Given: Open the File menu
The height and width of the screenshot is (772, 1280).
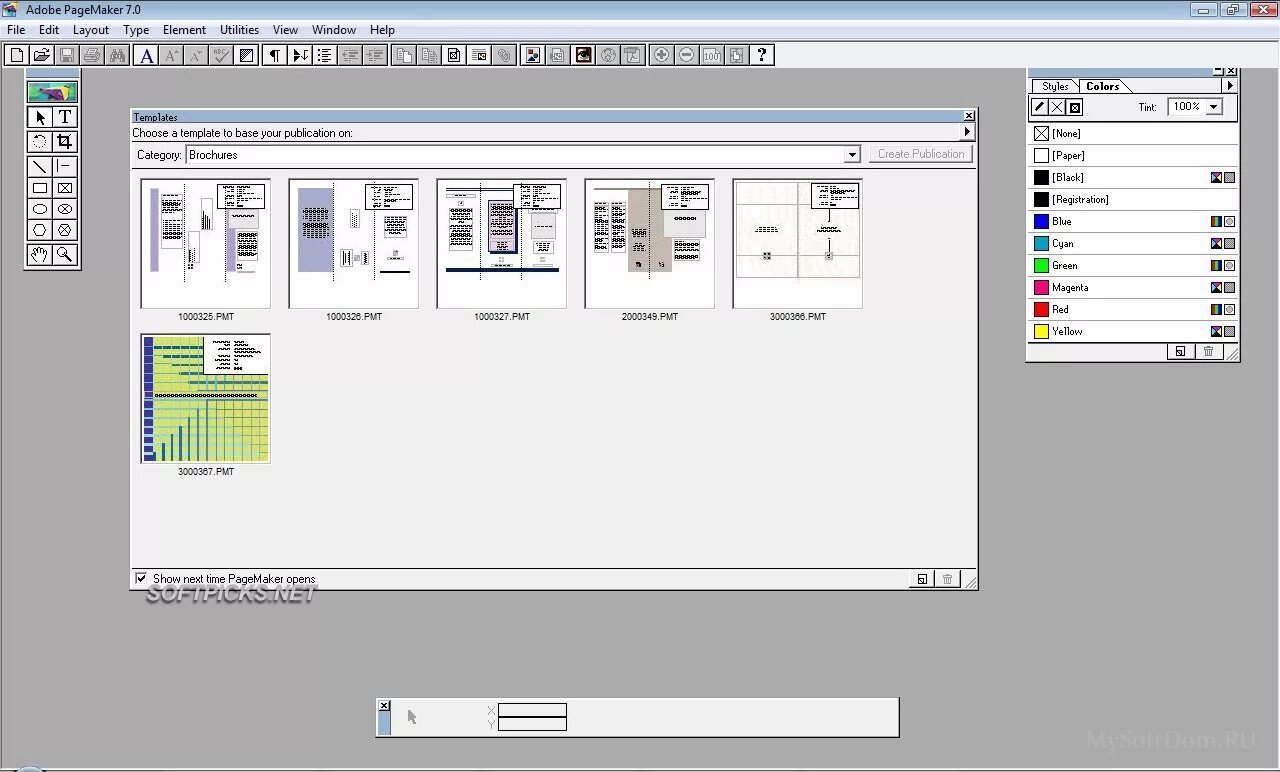Looking at the screenshot, I should pos(16,30).
